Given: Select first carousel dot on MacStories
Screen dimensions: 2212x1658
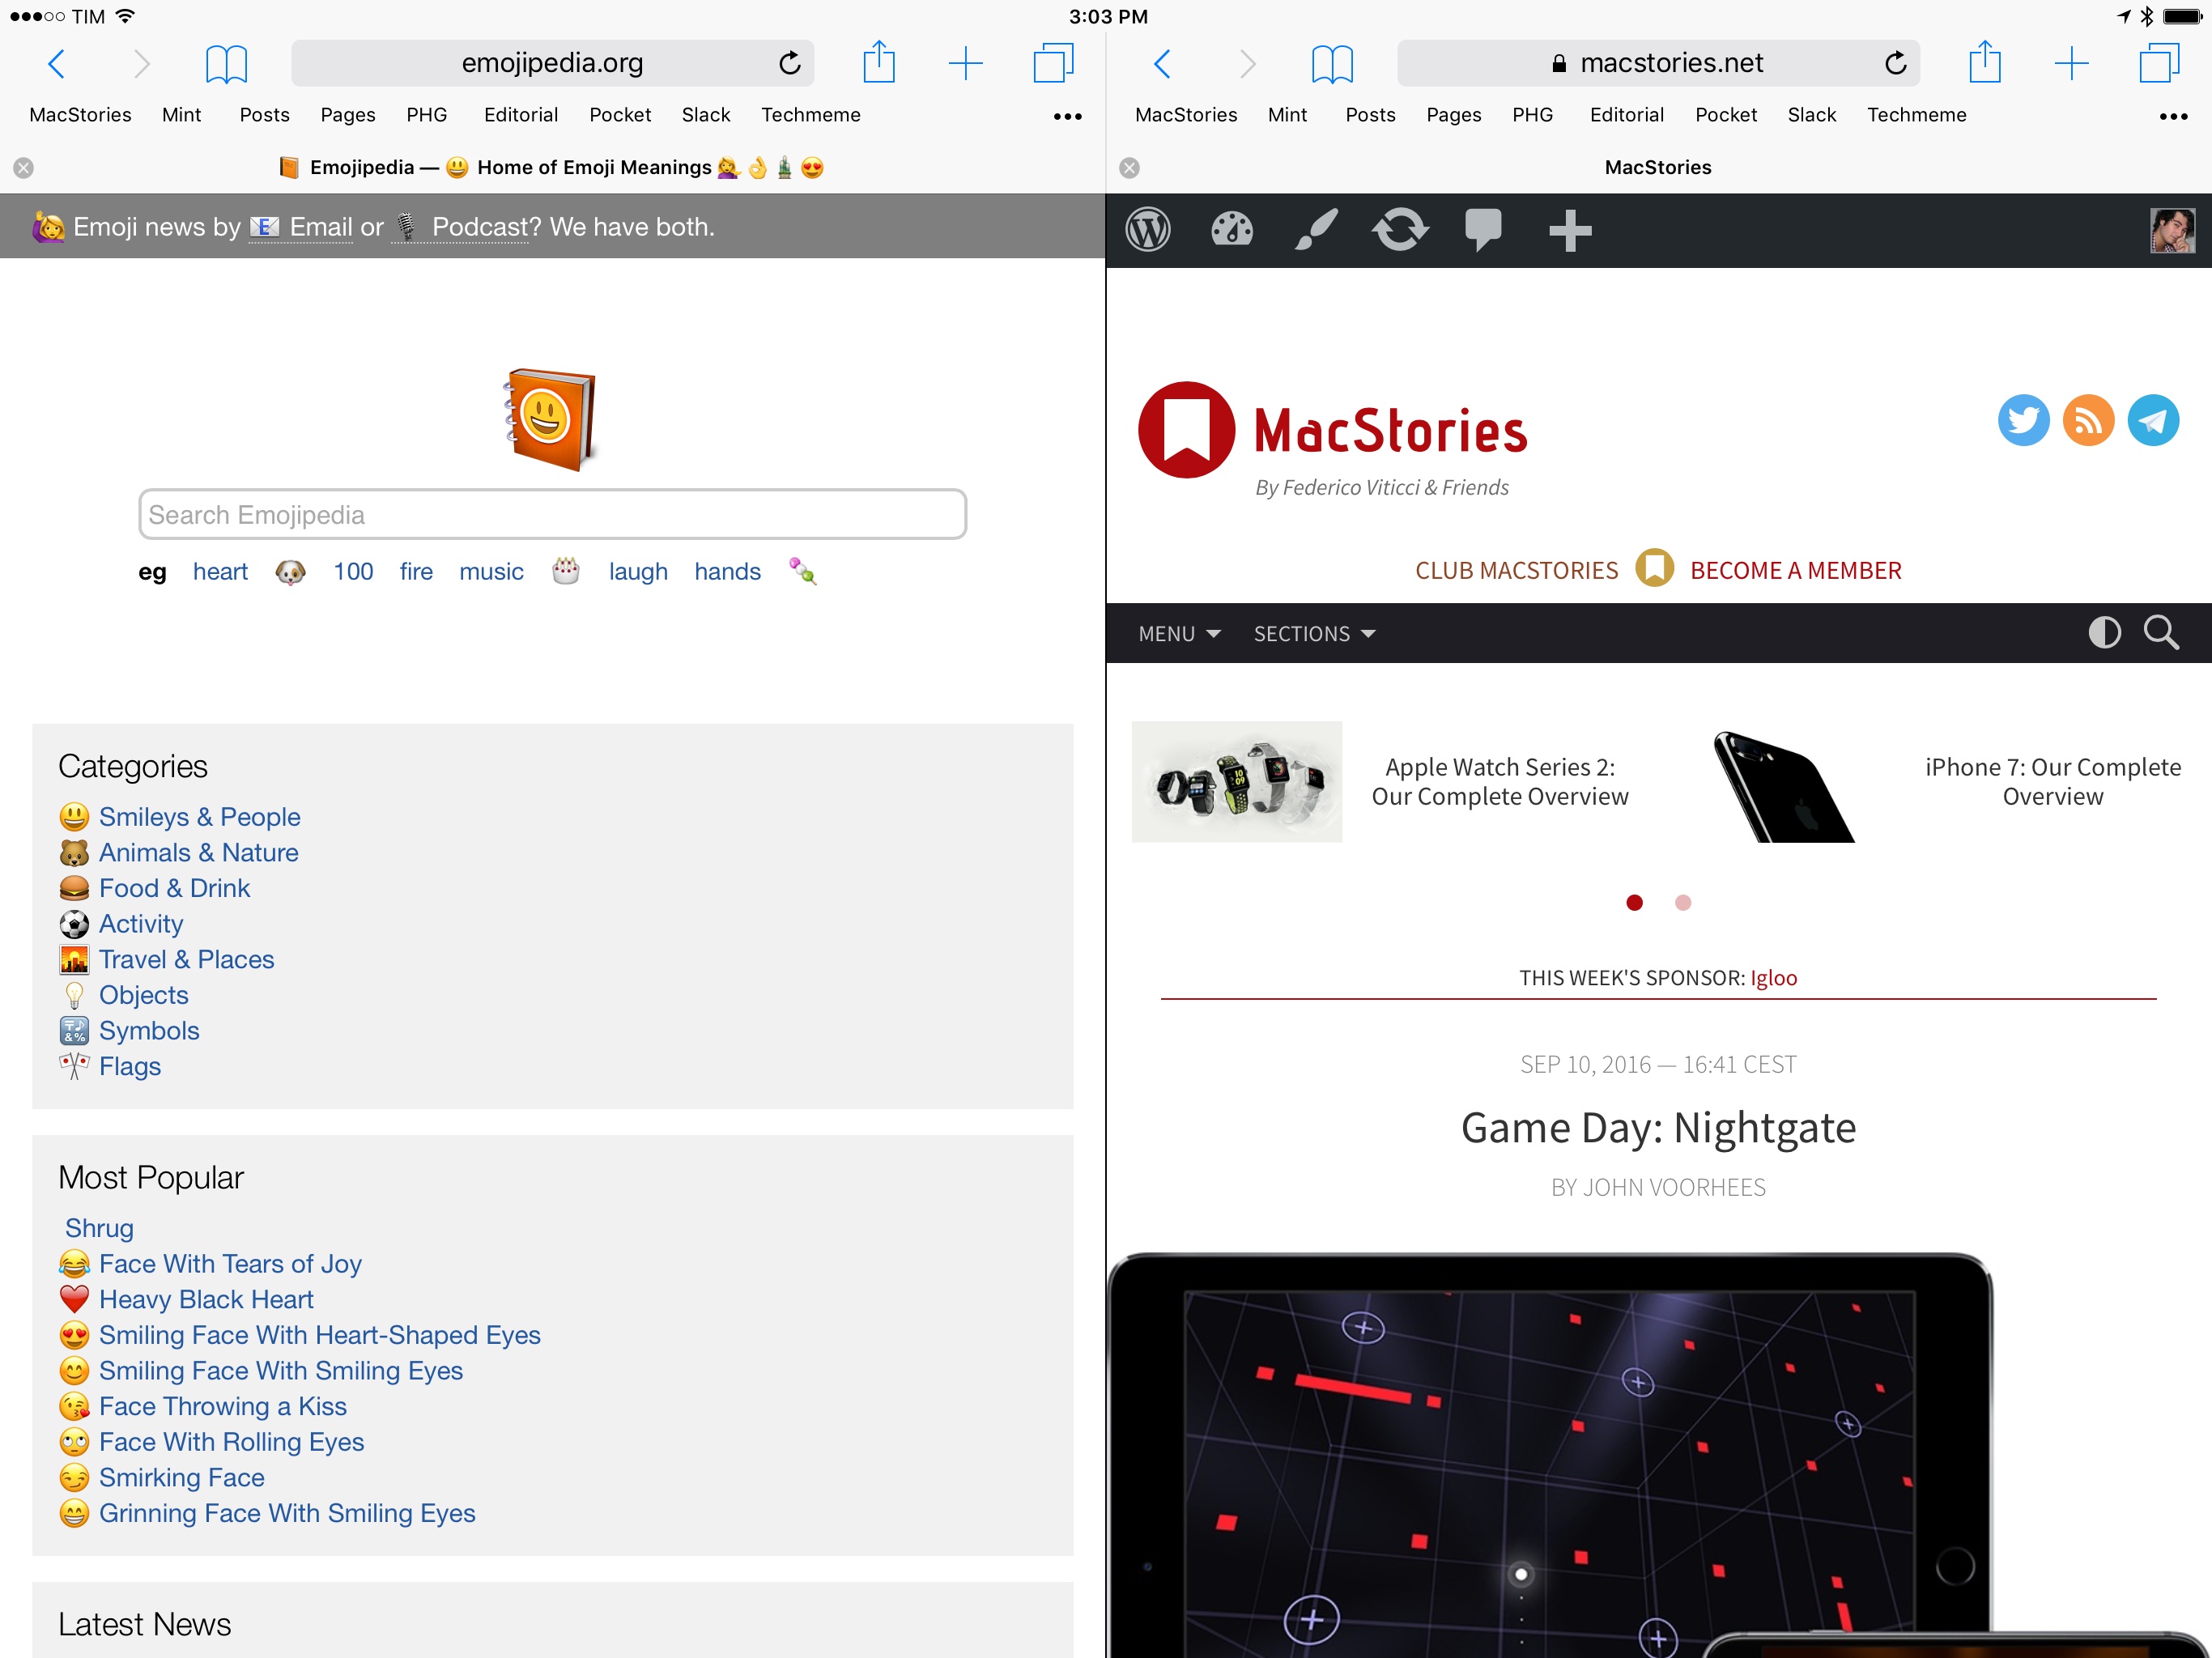Looking at the screenshot, I should click(x=1634, y=903).
